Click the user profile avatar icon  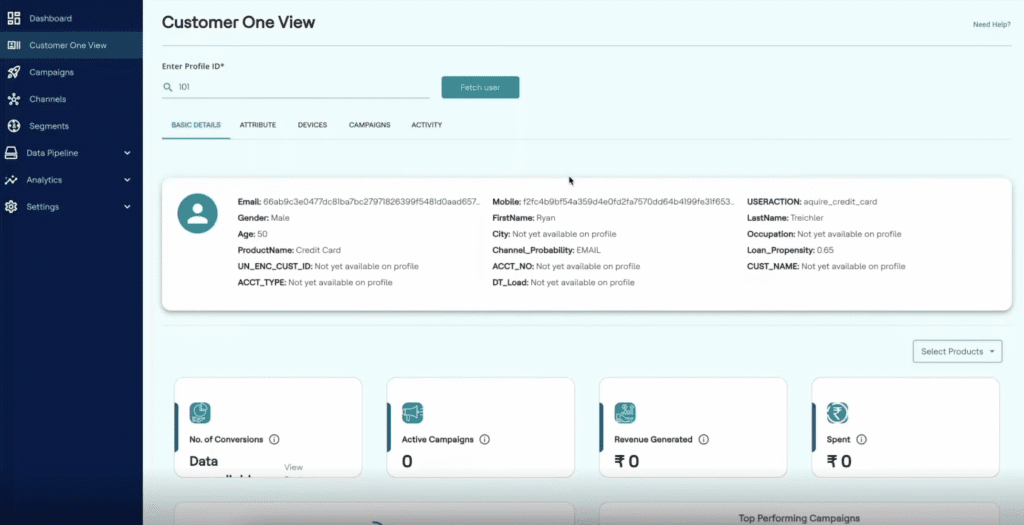click(198, 213)
